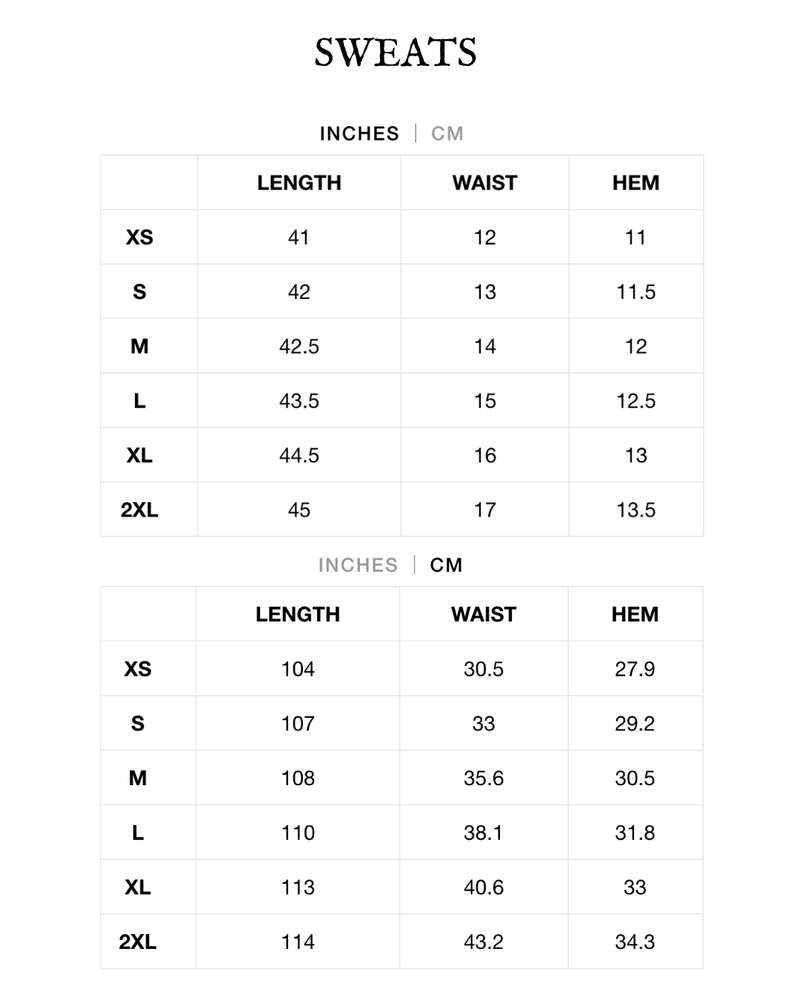Click the hem value 11.5
Image resolution: width=800 pixels, height=1000 pixels.
tap(636, 292)
